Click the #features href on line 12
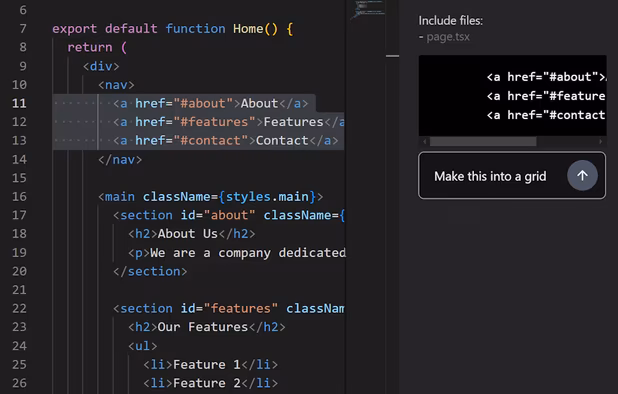The height and width of the screenshot is (394, 618). [214, 122]
